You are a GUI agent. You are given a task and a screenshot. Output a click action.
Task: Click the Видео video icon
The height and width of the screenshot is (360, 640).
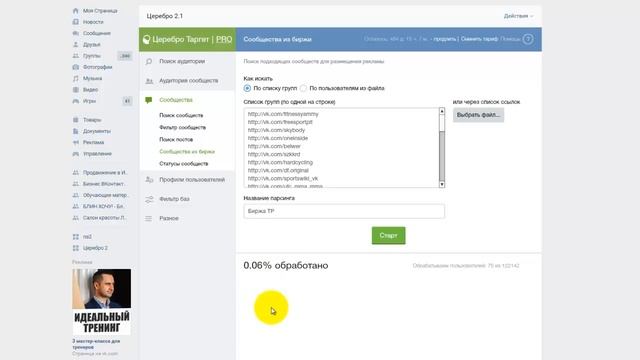[76, 90]
